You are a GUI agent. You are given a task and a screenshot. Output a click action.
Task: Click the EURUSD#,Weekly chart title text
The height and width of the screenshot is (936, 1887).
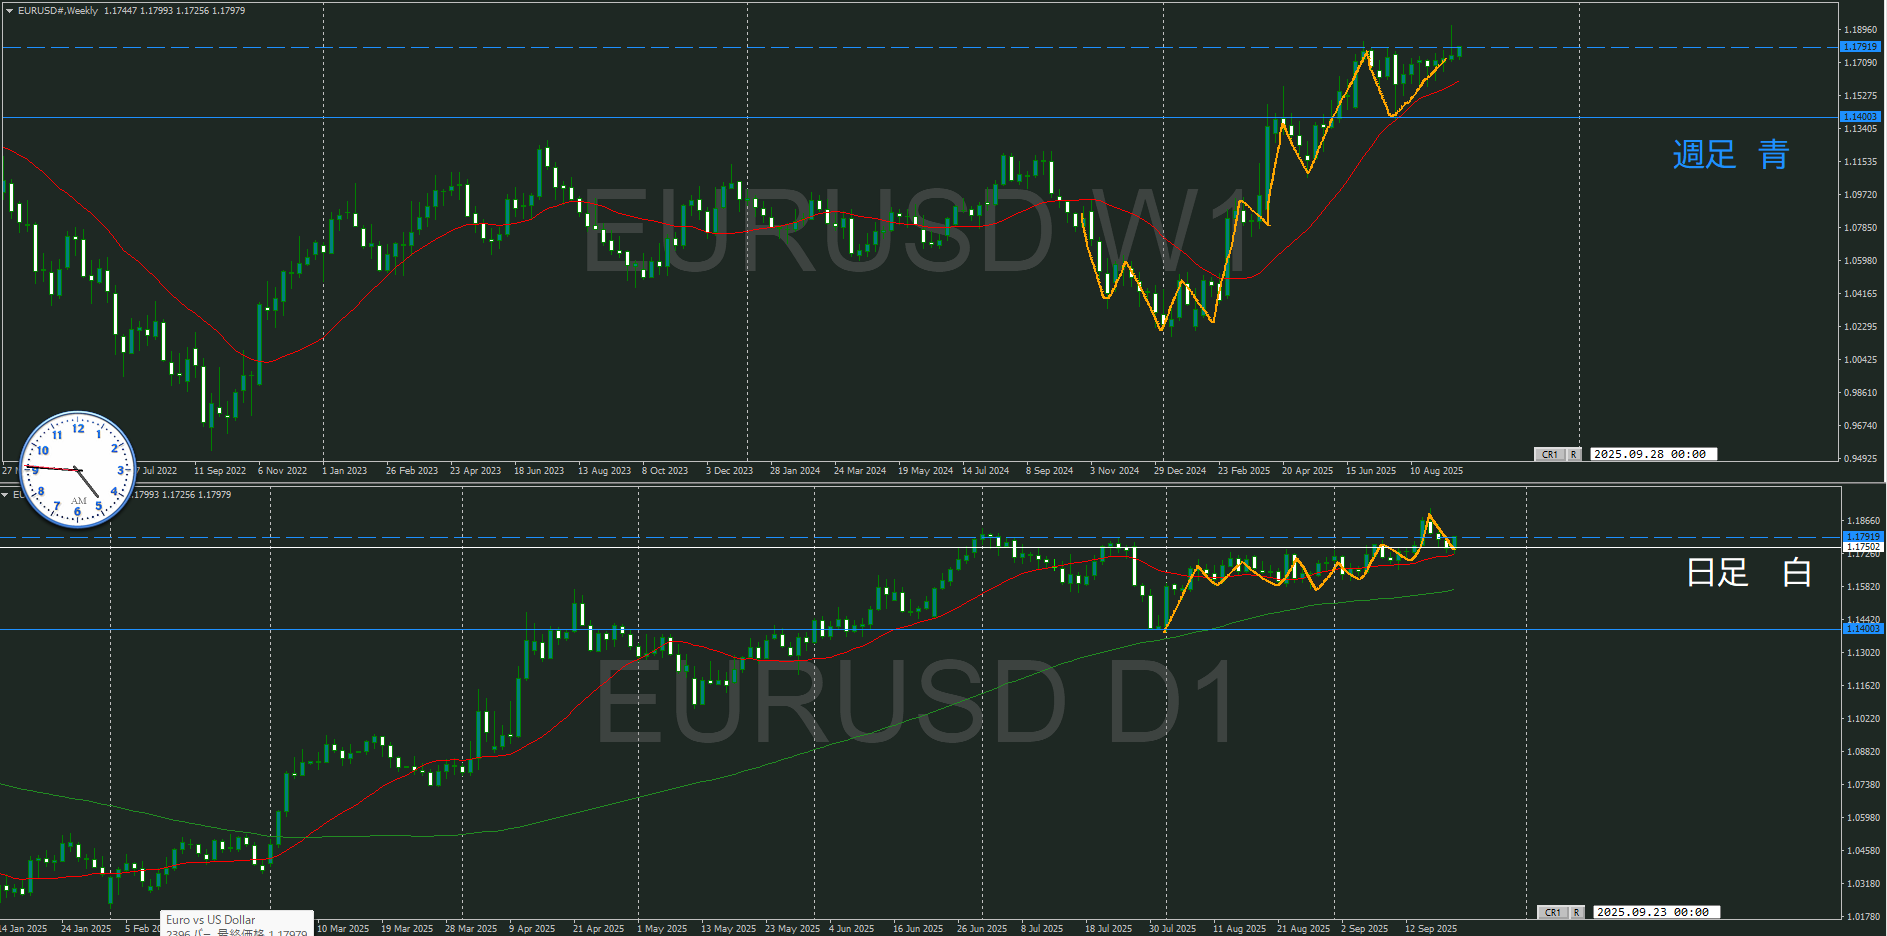pyautogui.click(x=58, y=11)
